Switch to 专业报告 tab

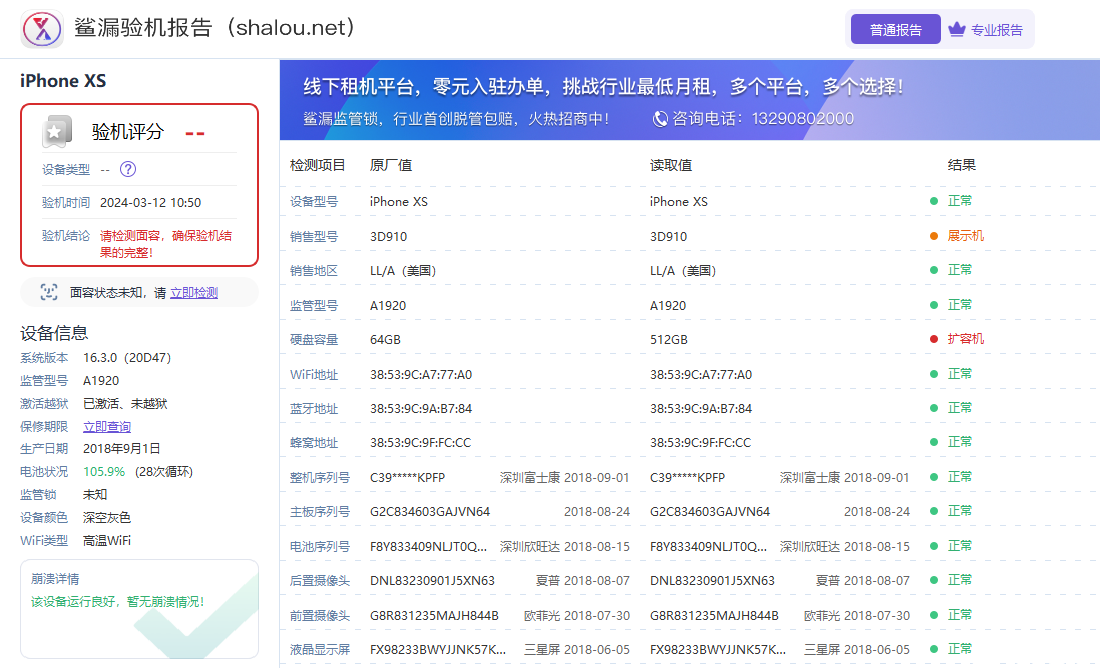coord(986,29)
